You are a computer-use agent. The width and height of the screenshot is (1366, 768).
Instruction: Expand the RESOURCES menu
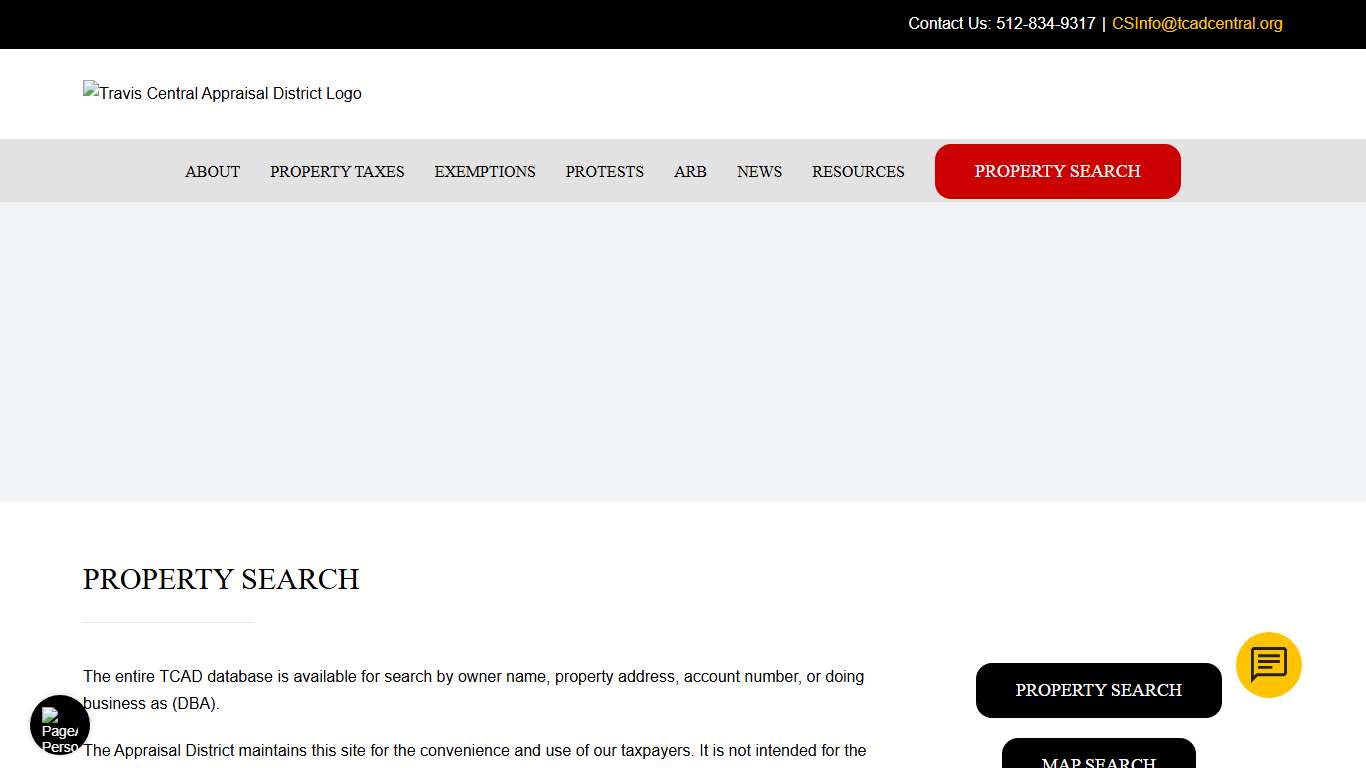pos(858,172)
